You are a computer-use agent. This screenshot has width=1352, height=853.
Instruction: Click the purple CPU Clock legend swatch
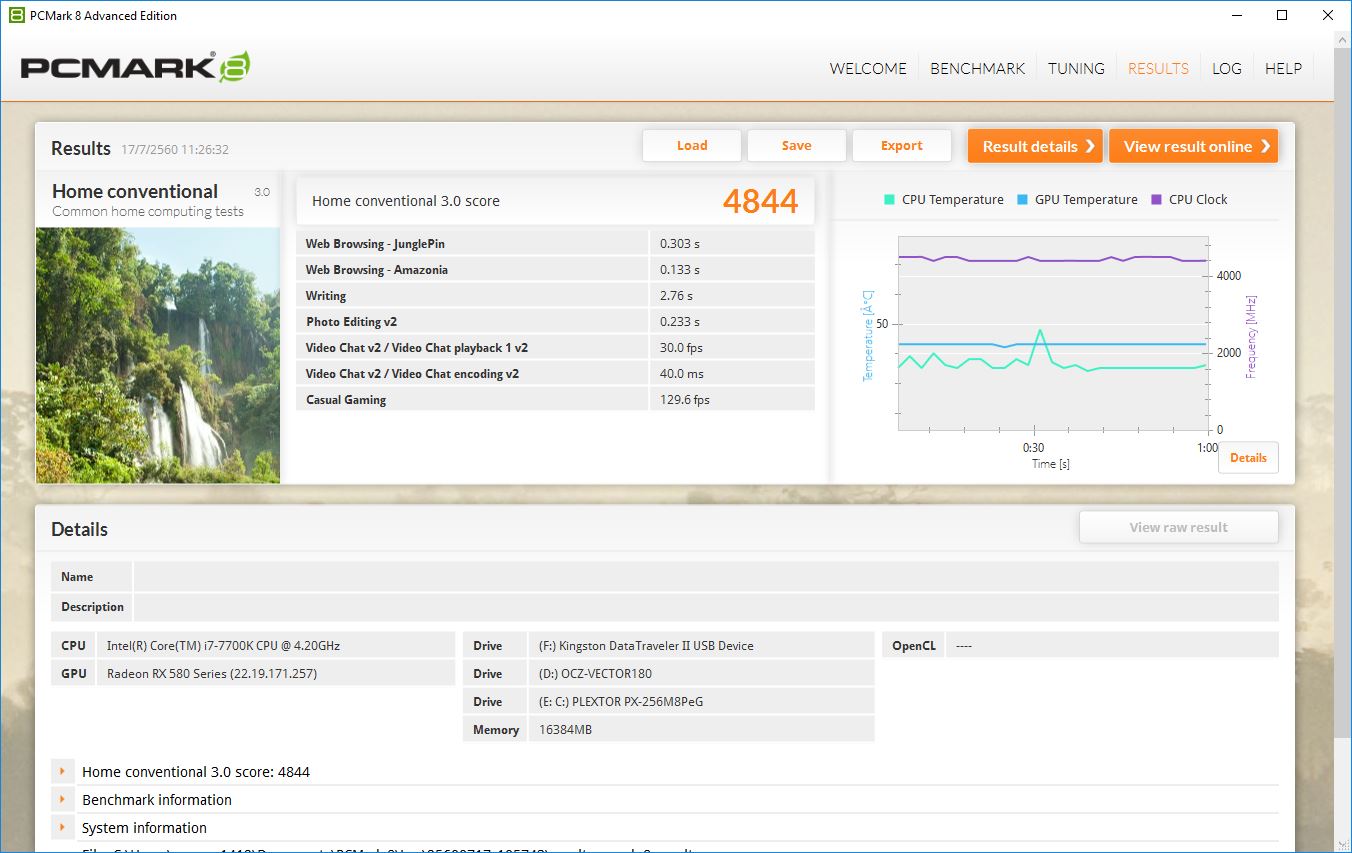[1156, 199]
